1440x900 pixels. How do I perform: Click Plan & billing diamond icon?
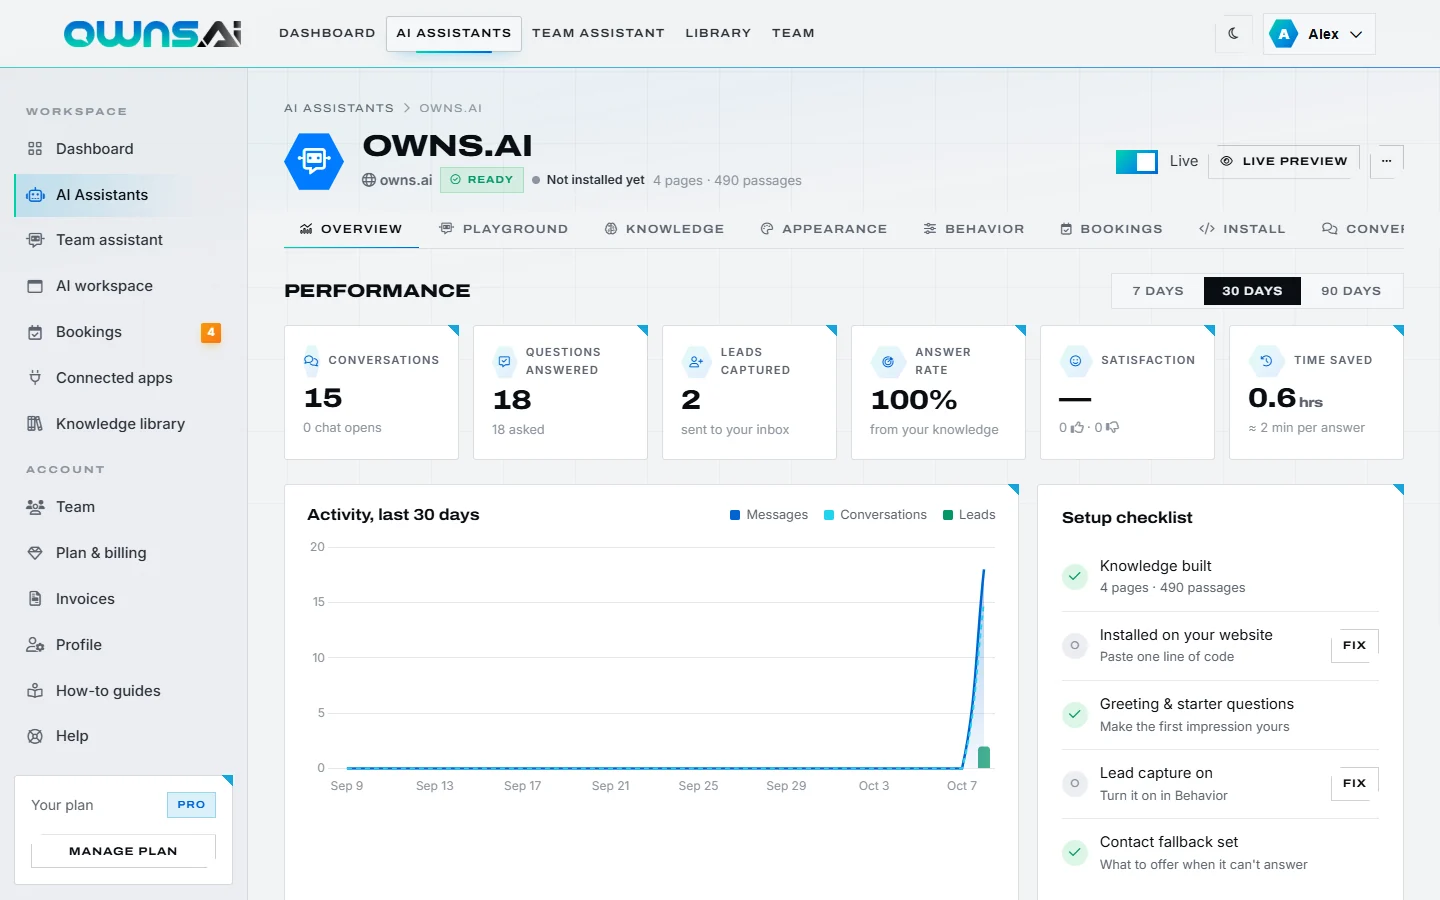click(x=35, y=553)
